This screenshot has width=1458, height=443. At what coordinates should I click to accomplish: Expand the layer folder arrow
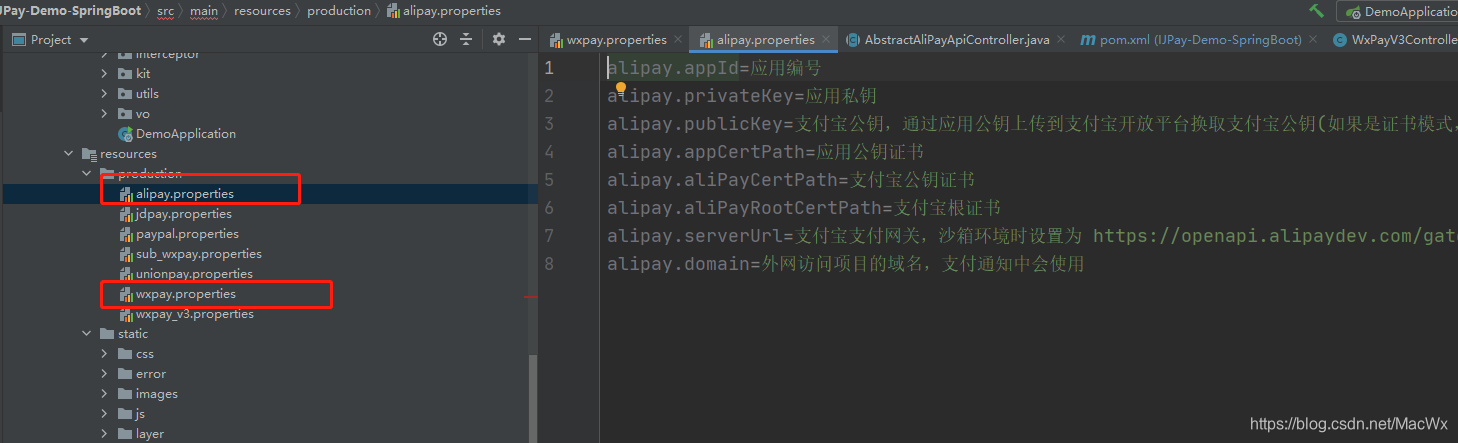[x=105, y=434]
